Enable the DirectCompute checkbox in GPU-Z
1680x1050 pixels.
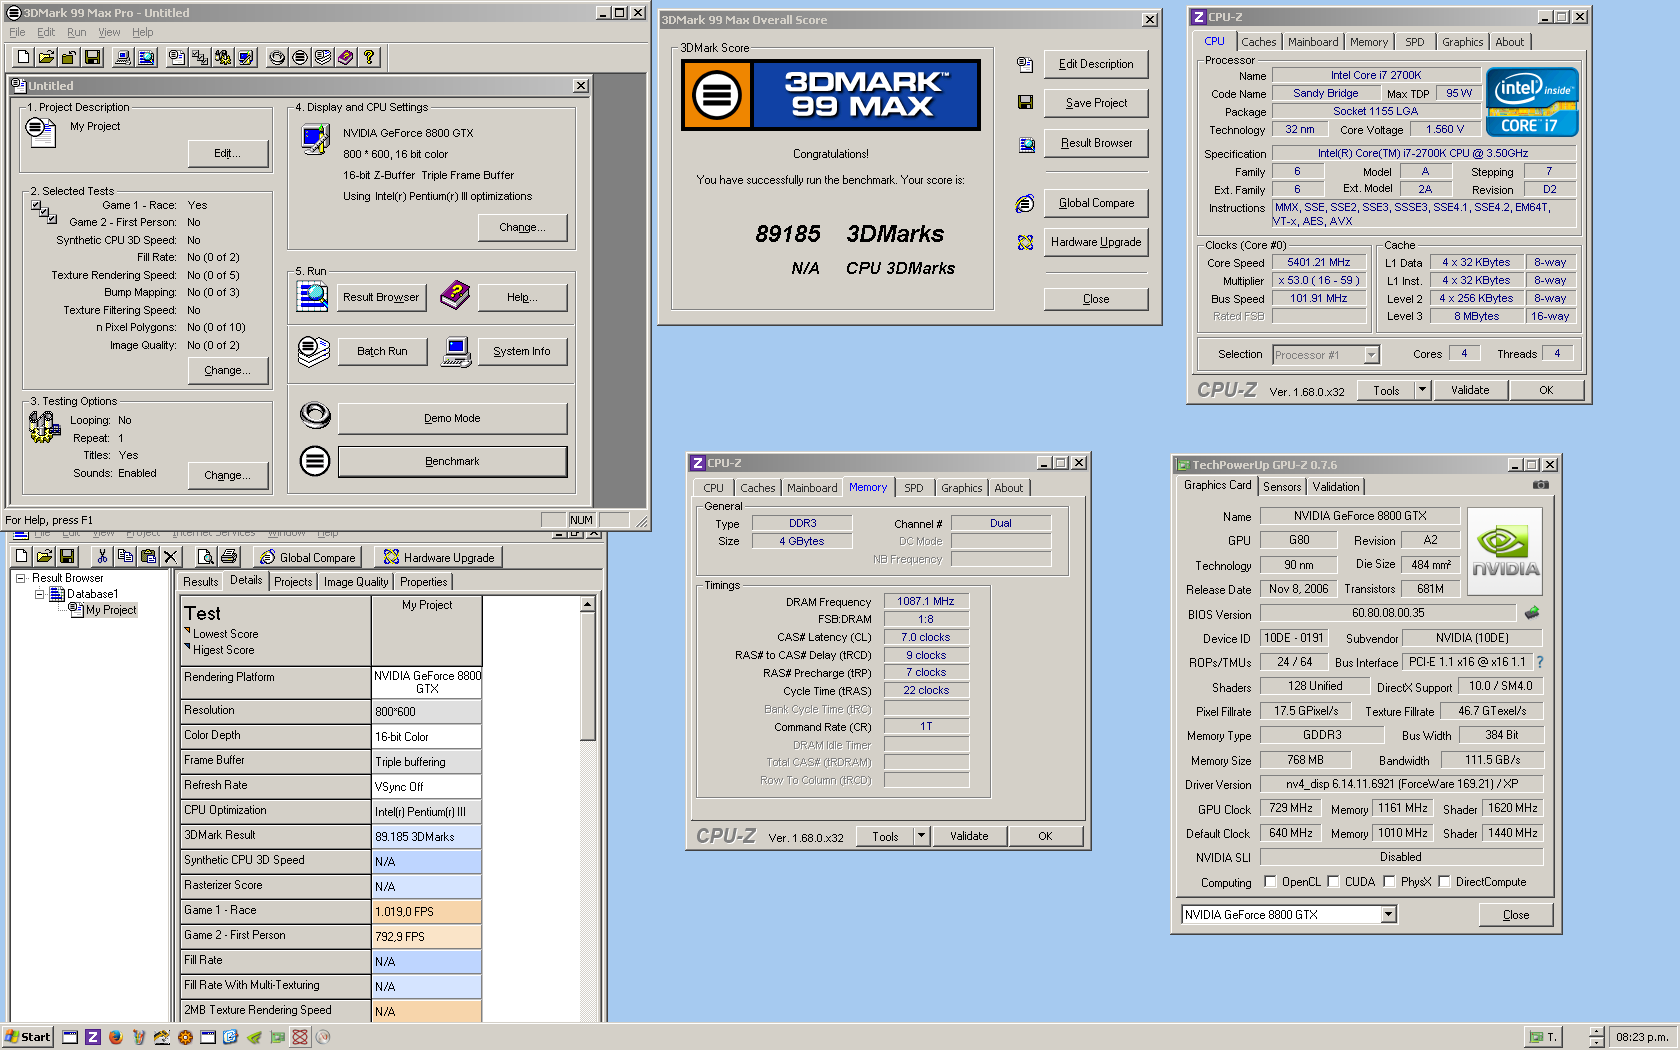(x=1444, y=882)
